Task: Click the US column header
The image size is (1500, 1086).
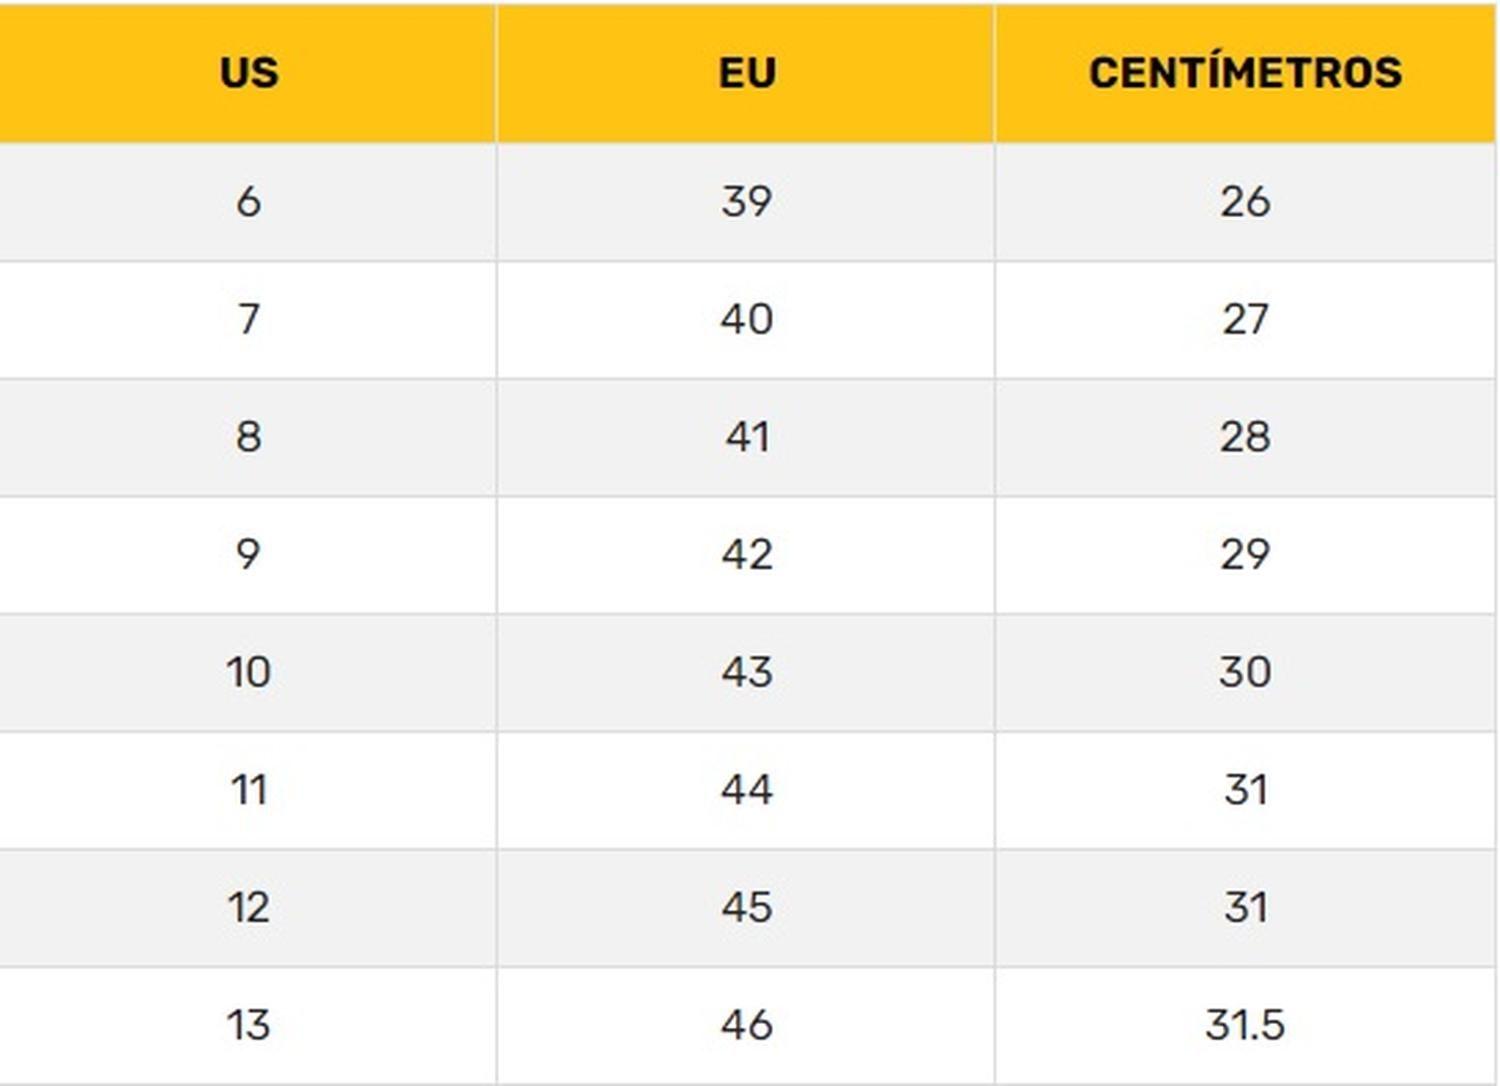Action: pos(248,72)
